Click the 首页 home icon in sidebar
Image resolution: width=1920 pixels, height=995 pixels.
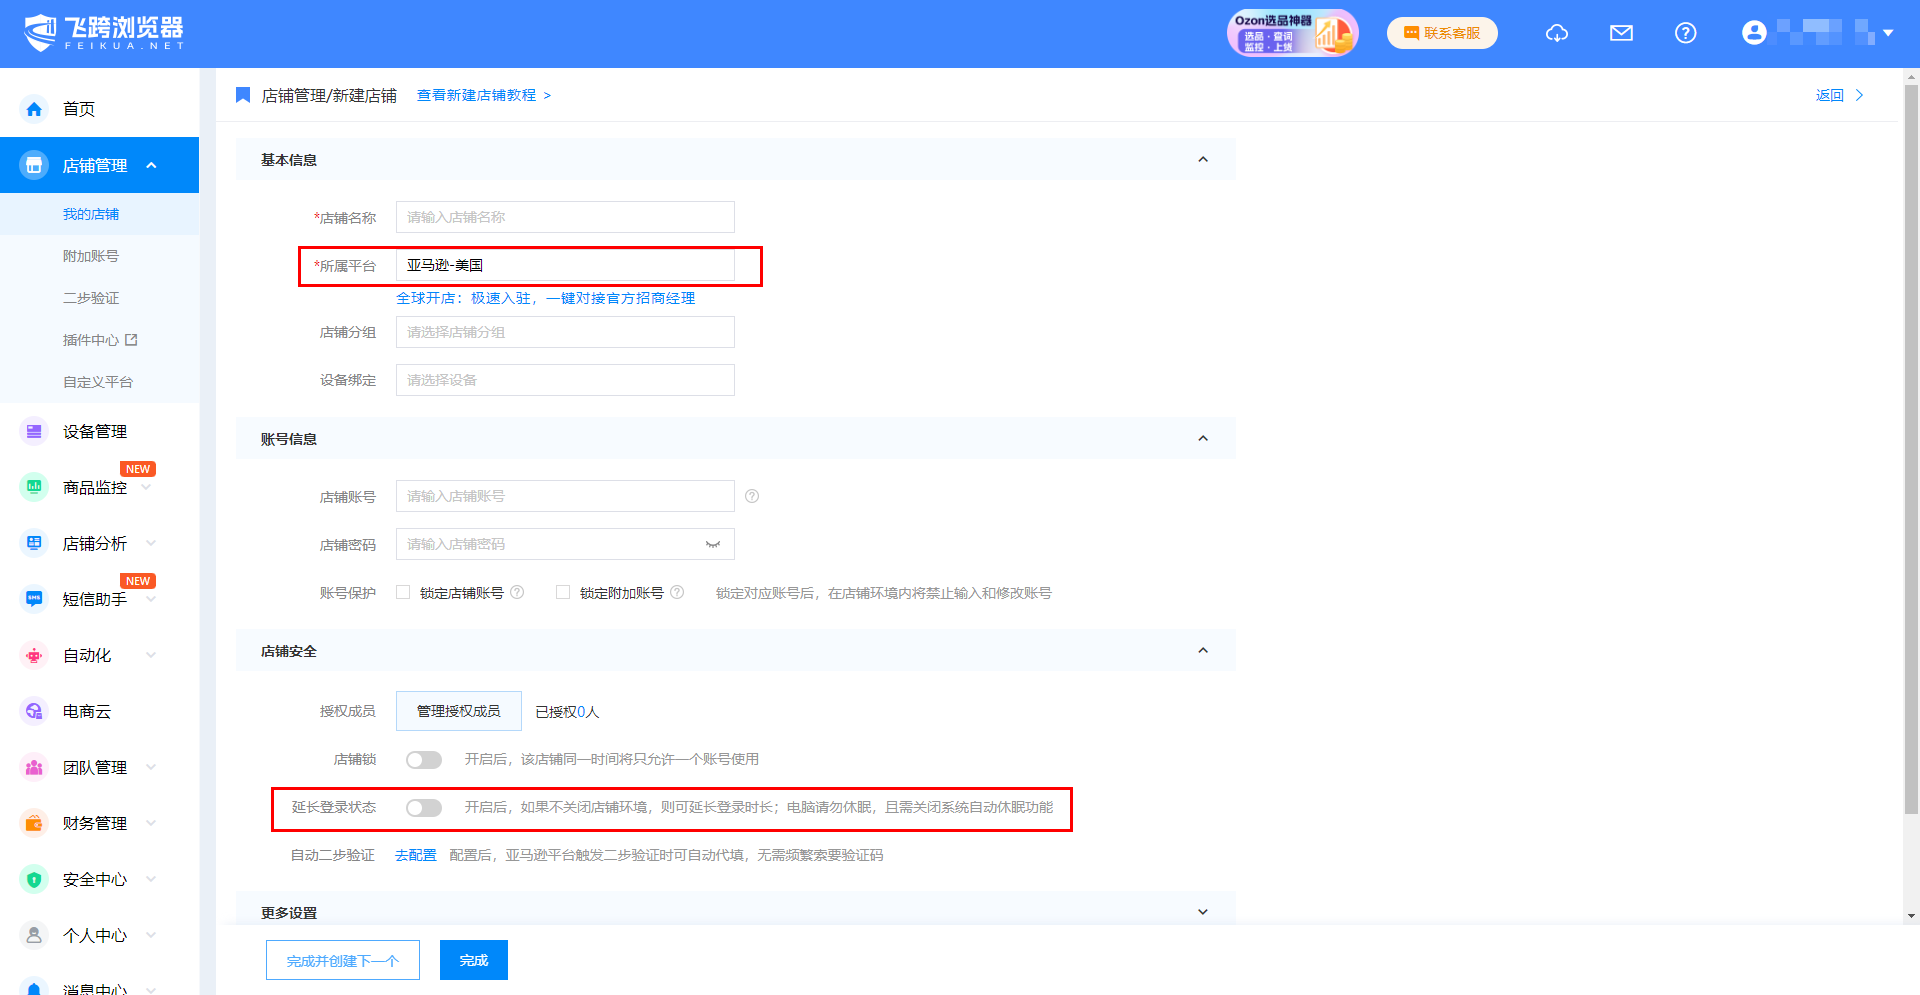pos(34,109)
